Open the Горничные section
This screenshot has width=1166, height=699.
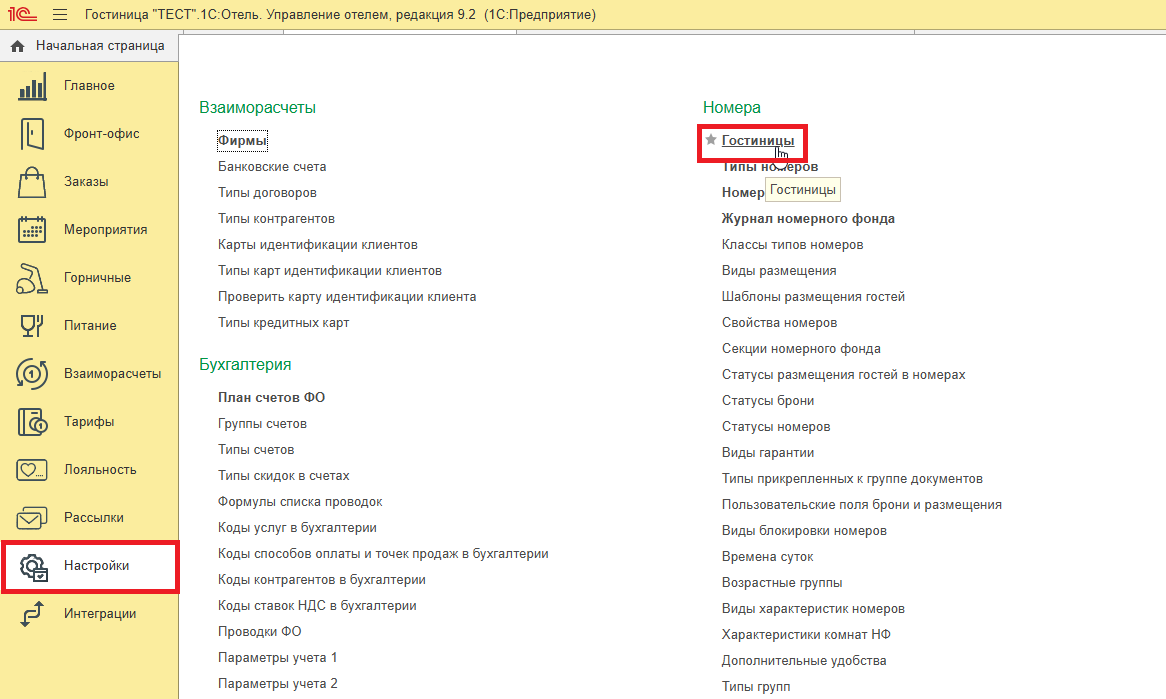(89, 278)
